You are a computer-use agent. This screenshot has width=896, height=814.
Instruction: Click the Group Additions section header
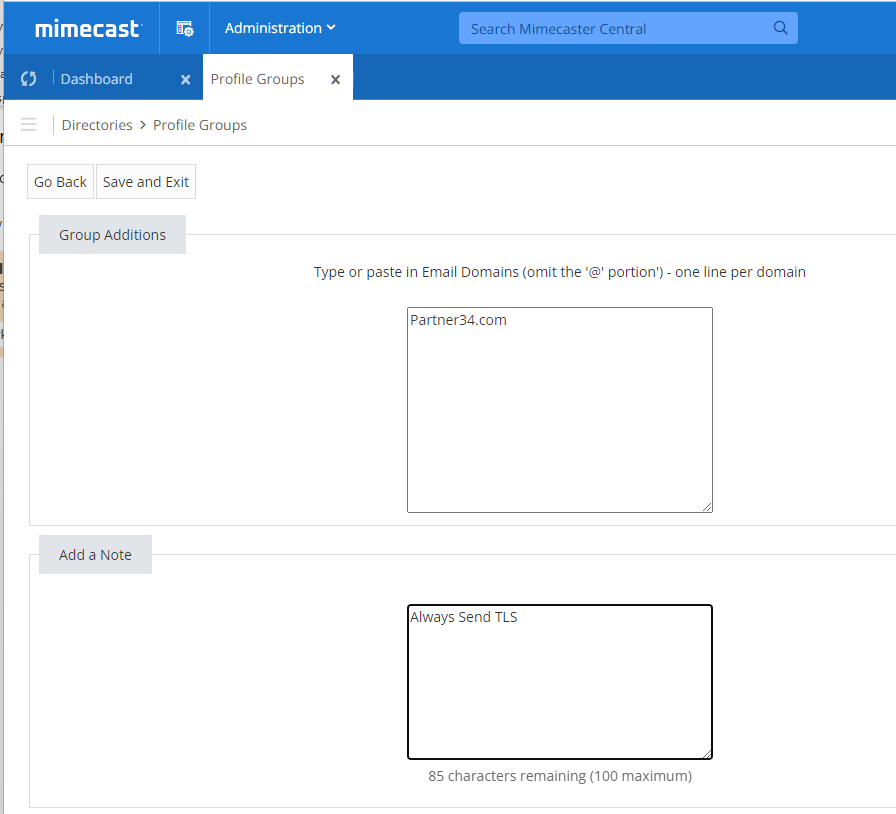coord(112,234)
